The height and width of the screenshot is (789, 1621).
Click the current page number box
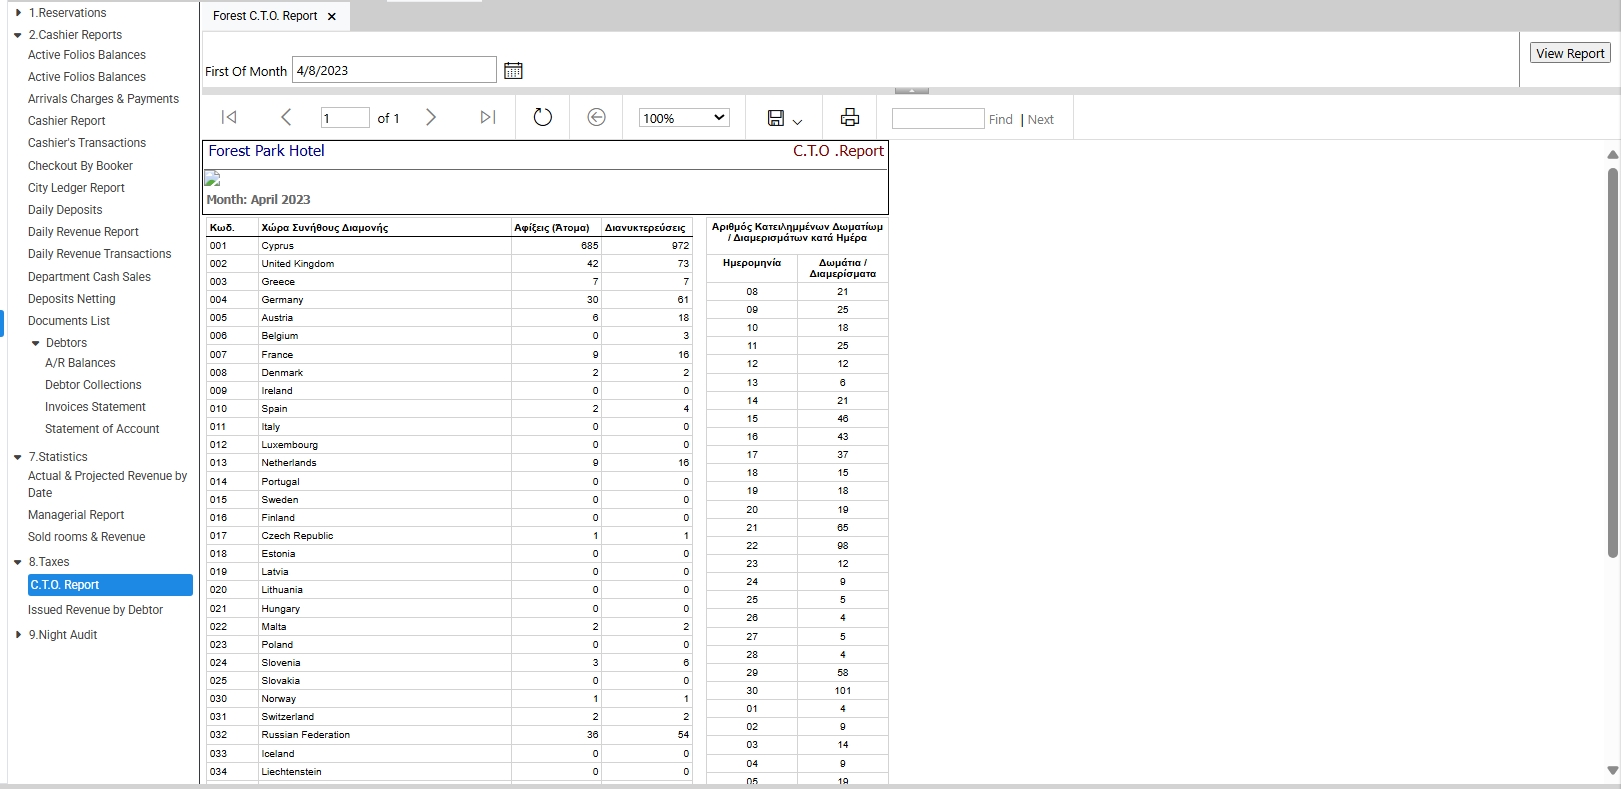(x=345, y=118)
